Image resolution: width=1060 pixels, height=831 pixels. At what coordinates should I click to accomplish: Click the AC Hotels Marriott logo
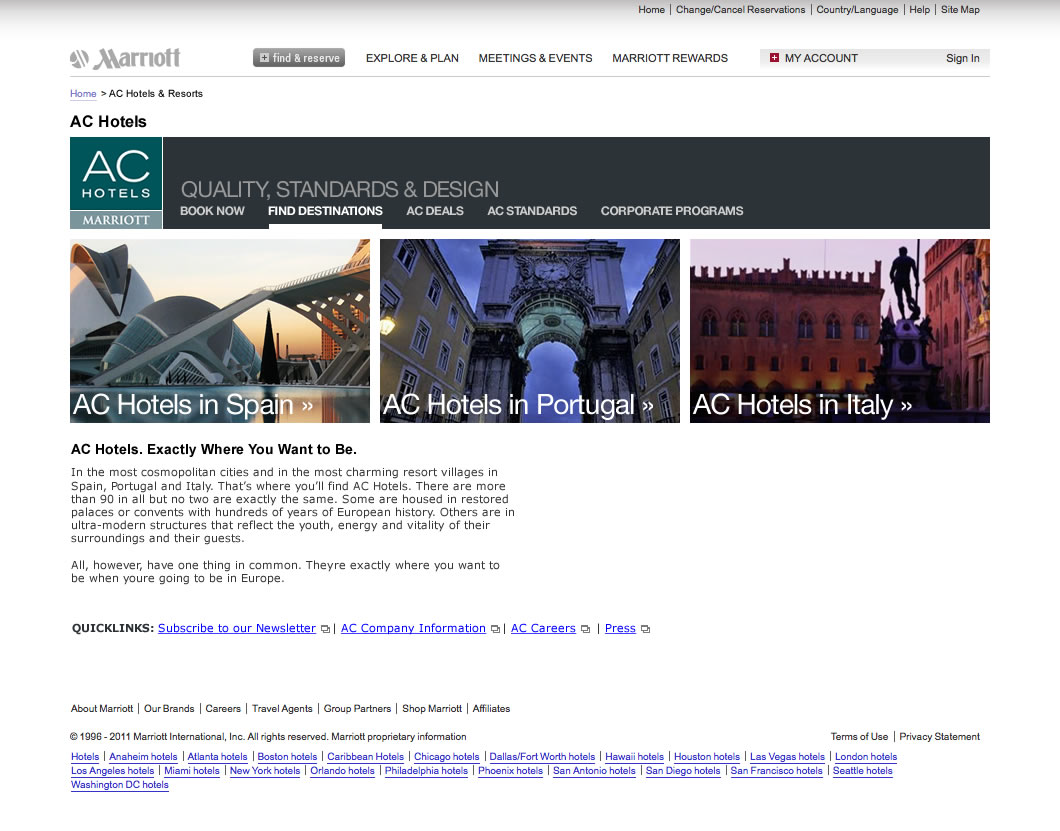pyautogui.click(x=116, y=183)
